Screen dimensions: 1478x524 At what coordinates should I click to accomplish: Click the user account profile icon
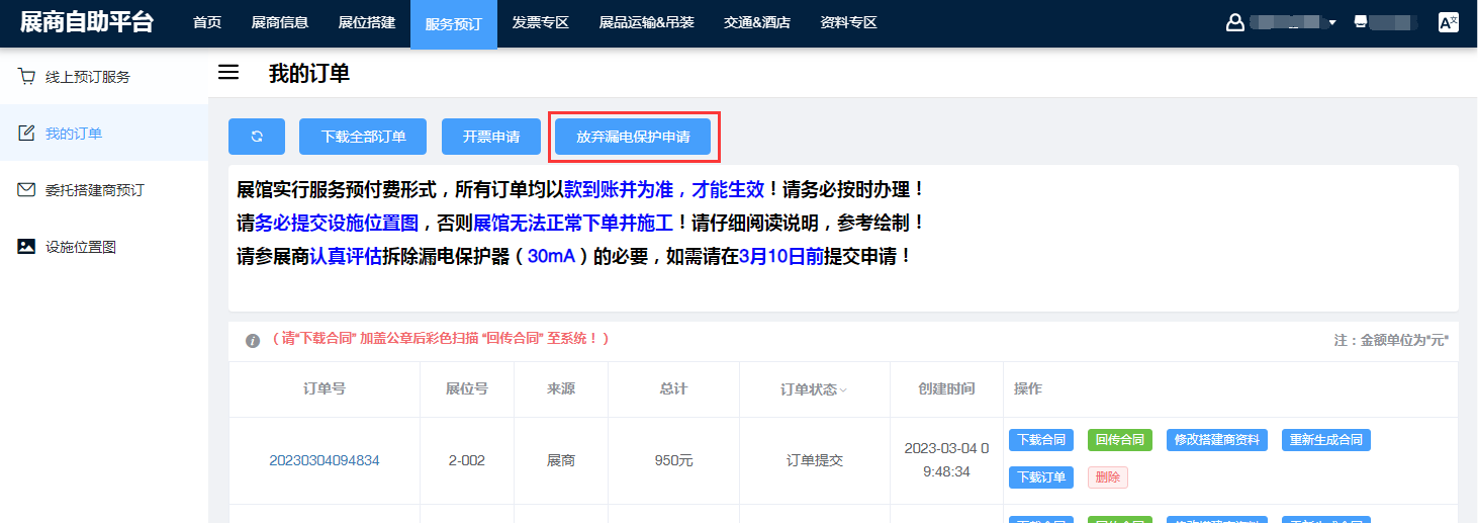click(1235, 22)
